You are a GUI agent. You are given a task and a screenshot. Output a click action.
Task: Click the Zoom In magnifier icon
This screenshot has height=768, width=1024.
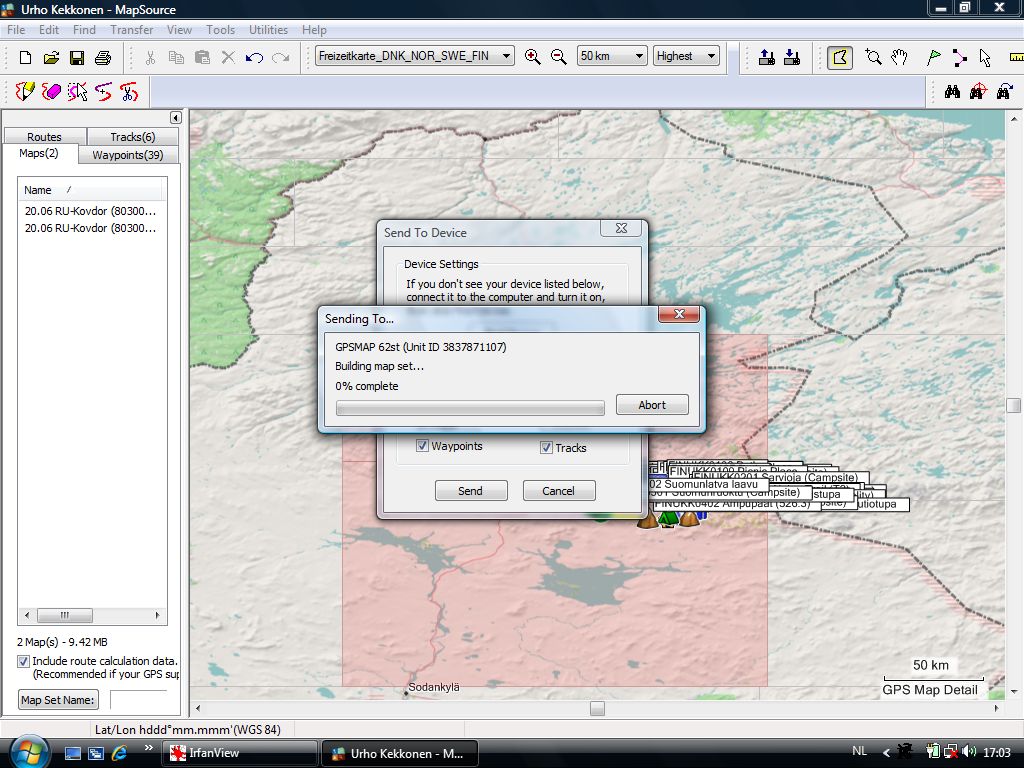(x=533, y=57)
